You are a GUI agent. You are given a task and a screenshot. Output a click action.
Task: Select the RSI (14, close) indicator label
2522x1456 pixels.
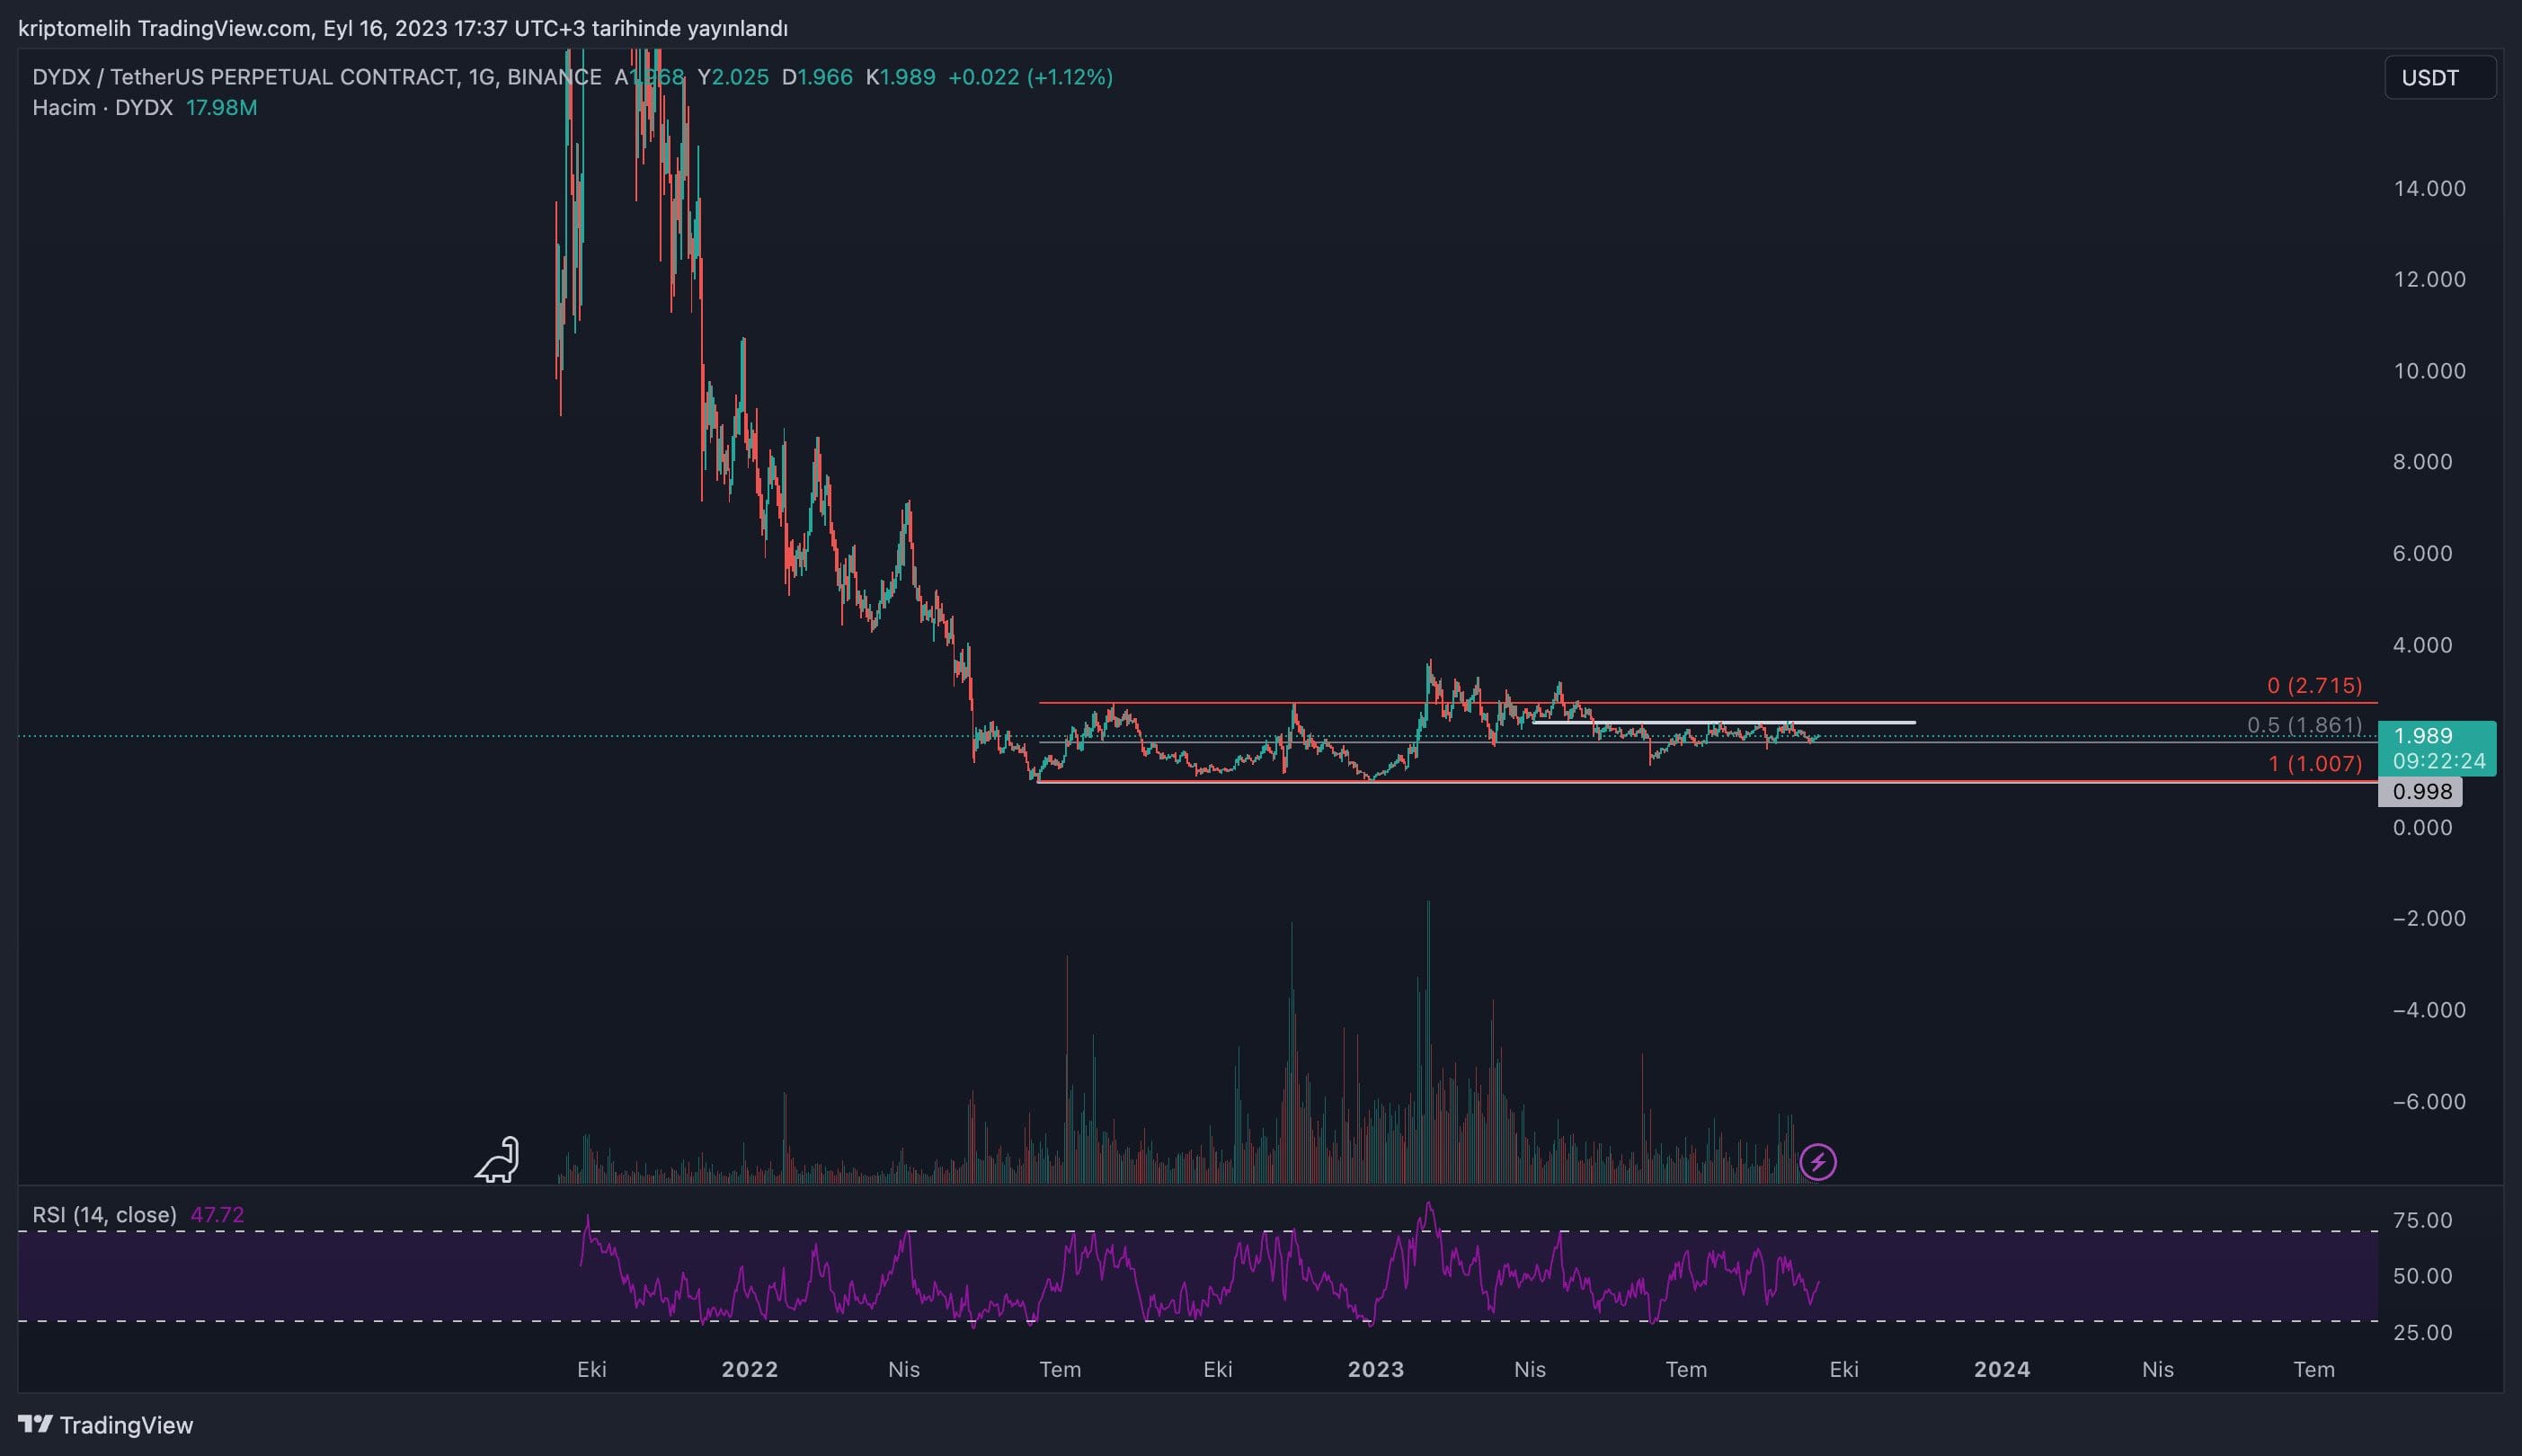coord(105,1215)
